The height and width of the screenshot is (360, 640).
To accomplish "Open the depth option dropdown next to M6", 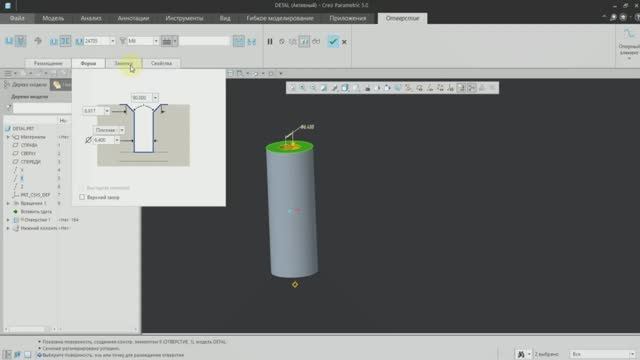I will (x=175, y=41).
